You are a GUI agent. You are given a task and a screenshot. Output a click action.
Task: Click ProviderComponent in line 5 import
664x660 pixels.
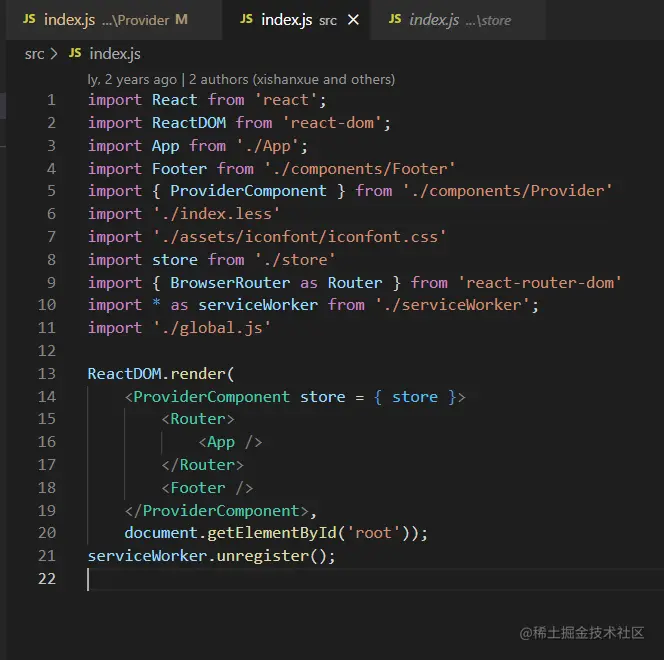pyautogui.click(x=248, y=191)
